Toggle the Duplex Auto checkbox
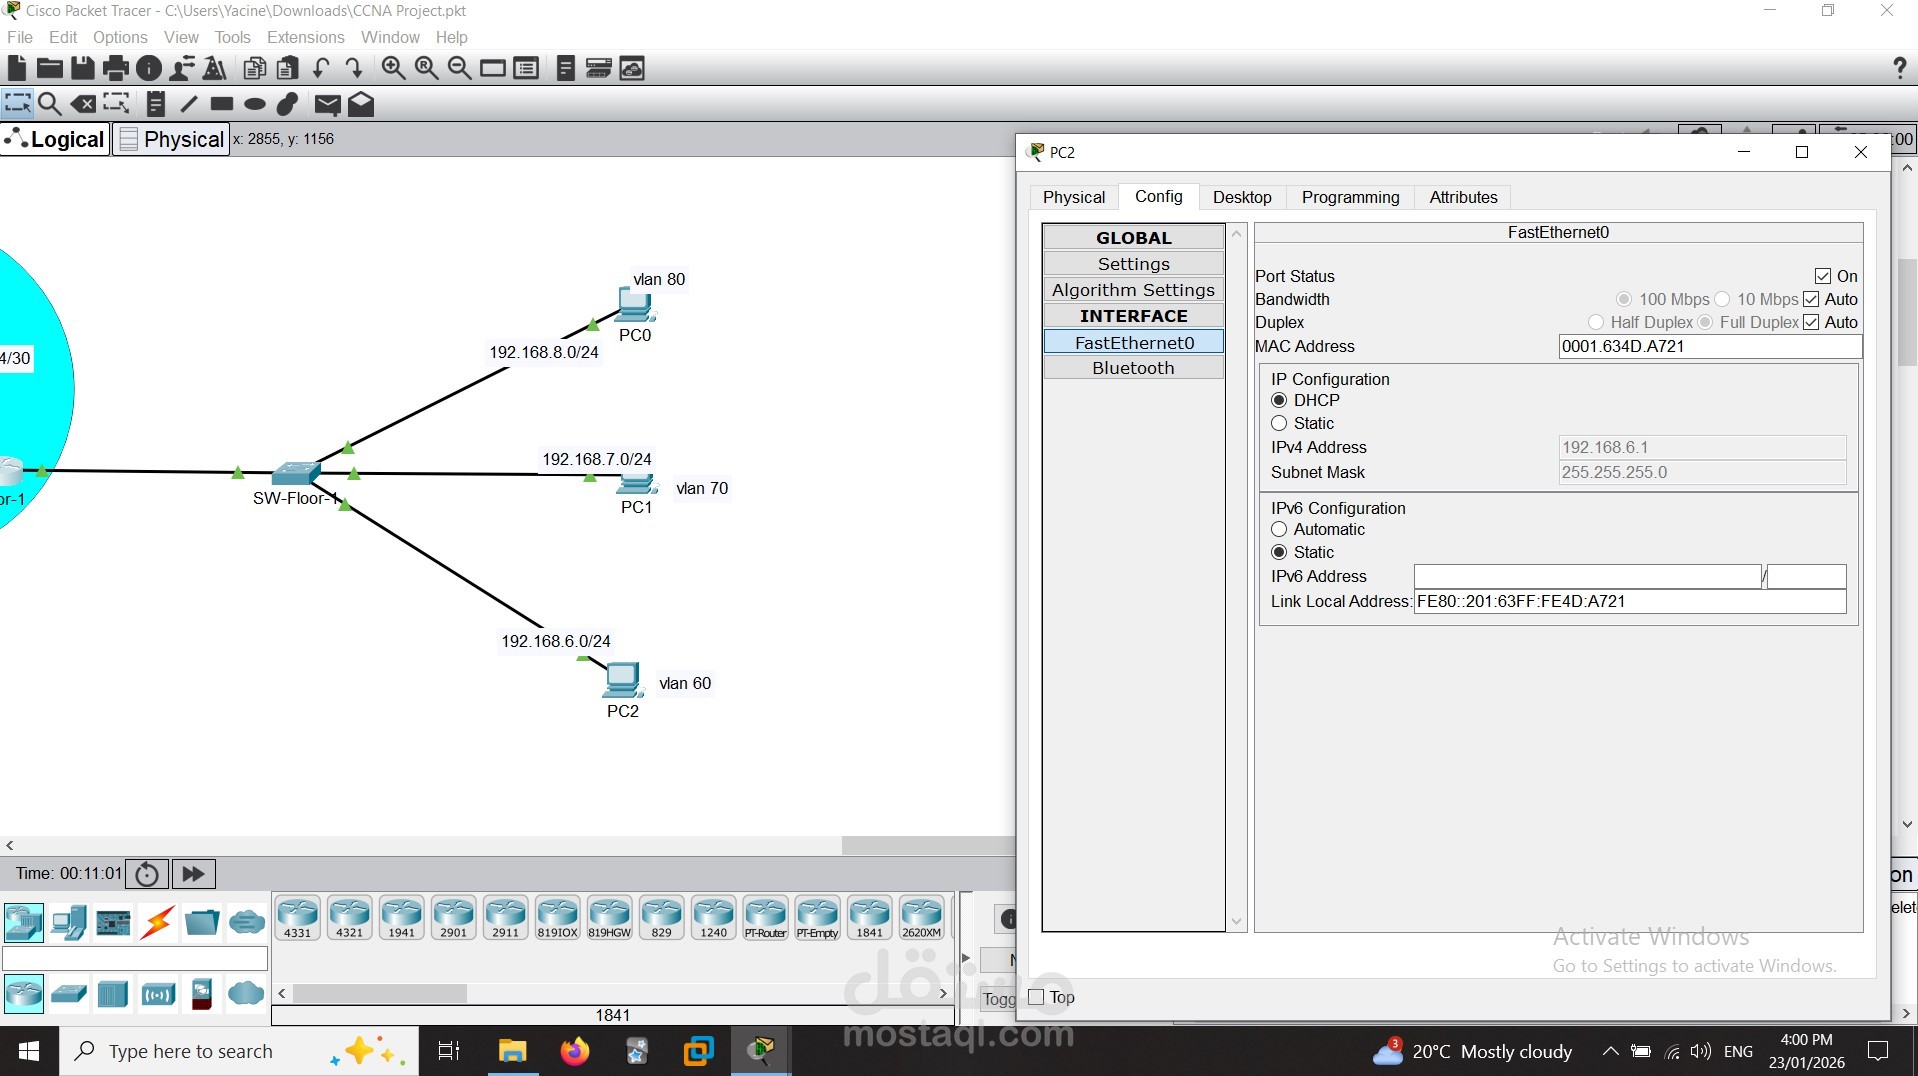Image resolution: width=1918 pixels, height=1076 pixels. coord(1811,322)
